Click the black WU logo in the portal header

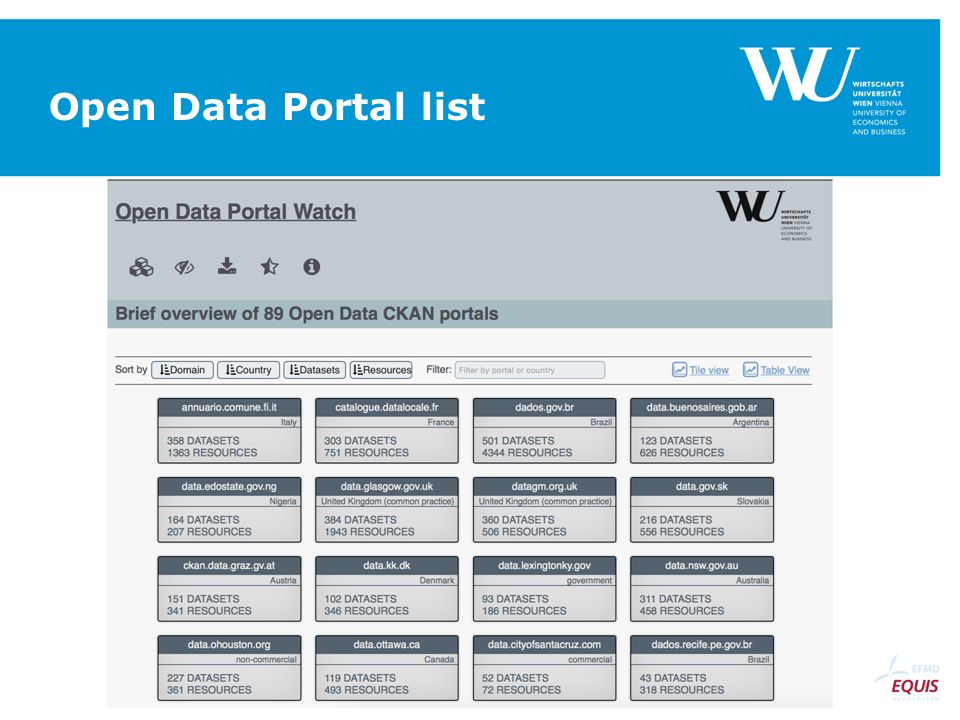(764, 214)
